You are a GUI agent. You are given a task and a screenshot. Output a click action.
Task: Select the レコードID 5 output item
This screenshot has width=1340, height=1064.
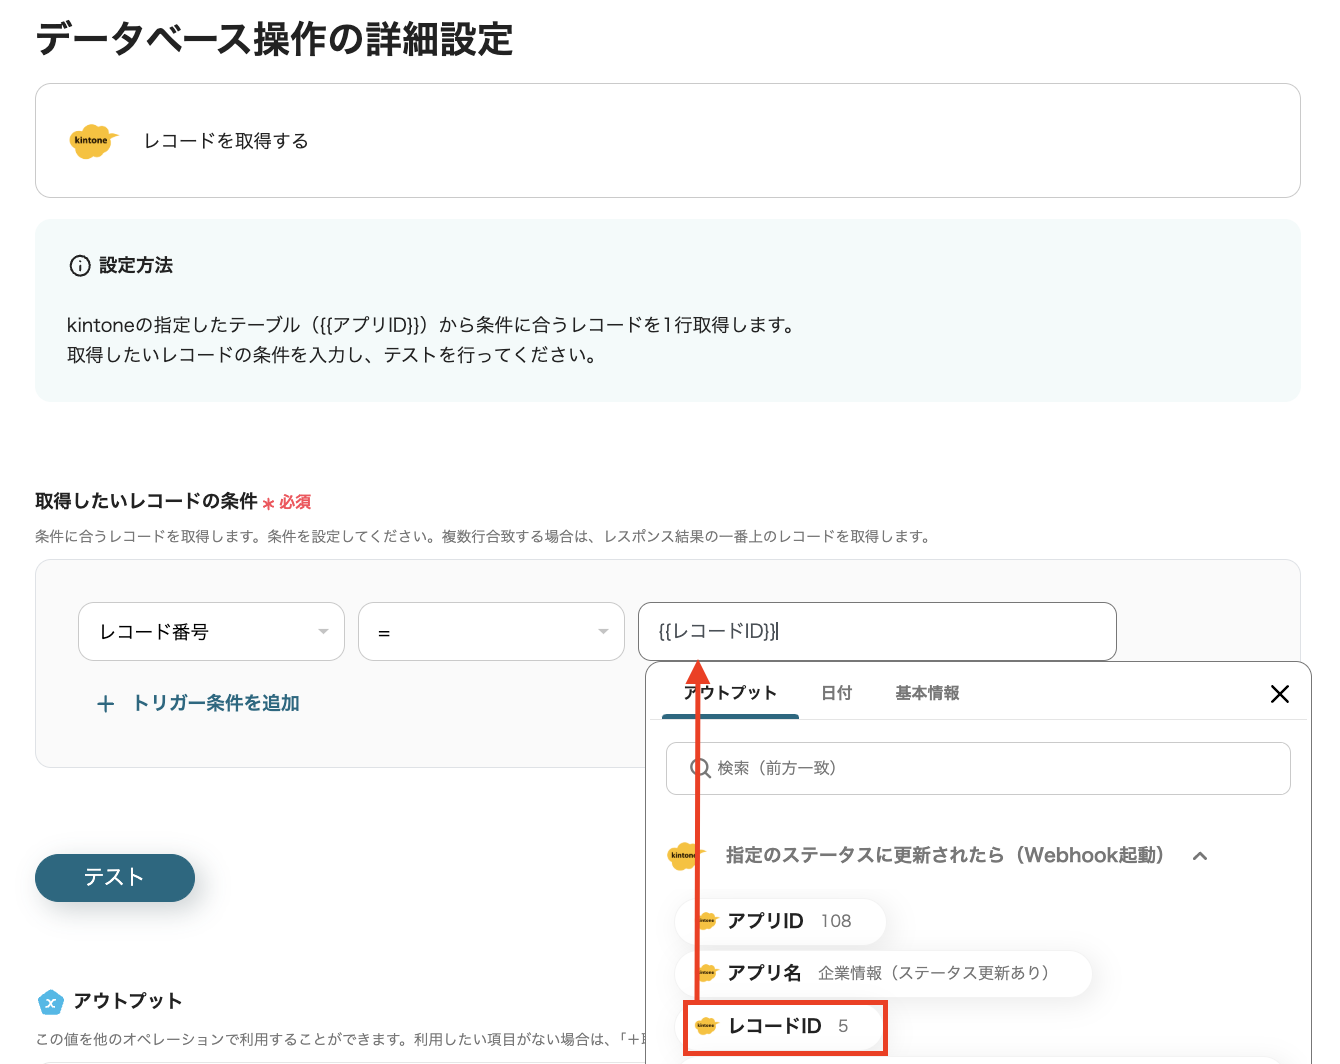point(786,1026)
